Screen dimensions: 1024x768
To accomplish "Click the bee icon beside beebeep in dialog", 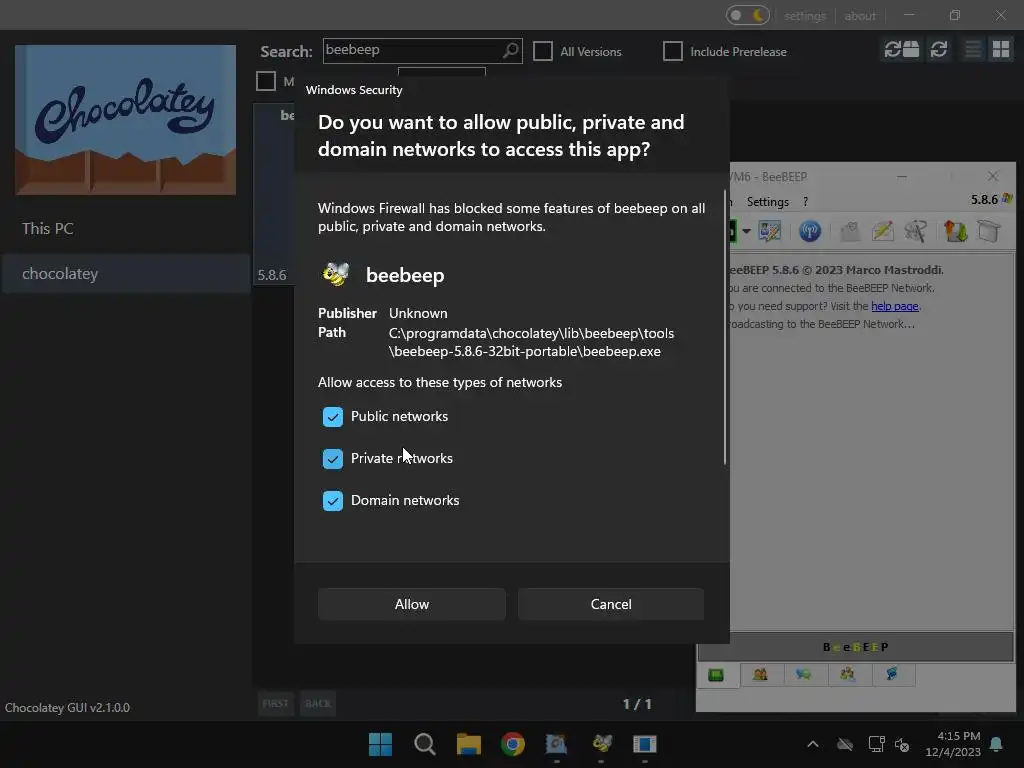I will (x=336, y=274).
